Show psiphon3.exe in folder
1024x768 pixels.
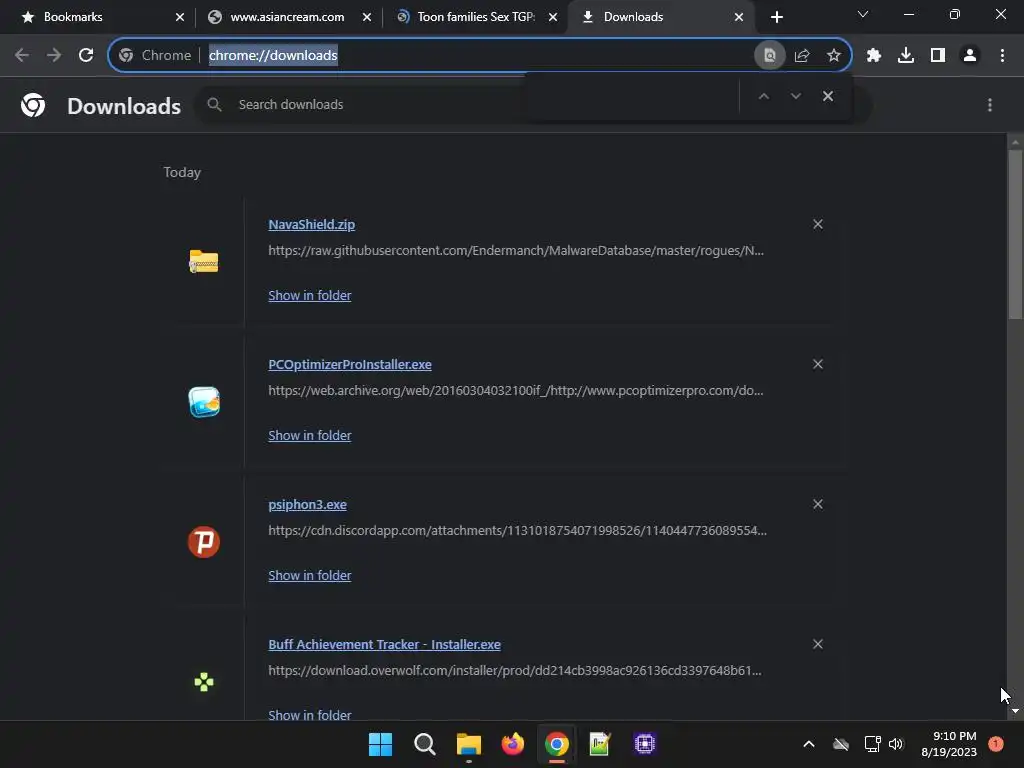[310, 575]
